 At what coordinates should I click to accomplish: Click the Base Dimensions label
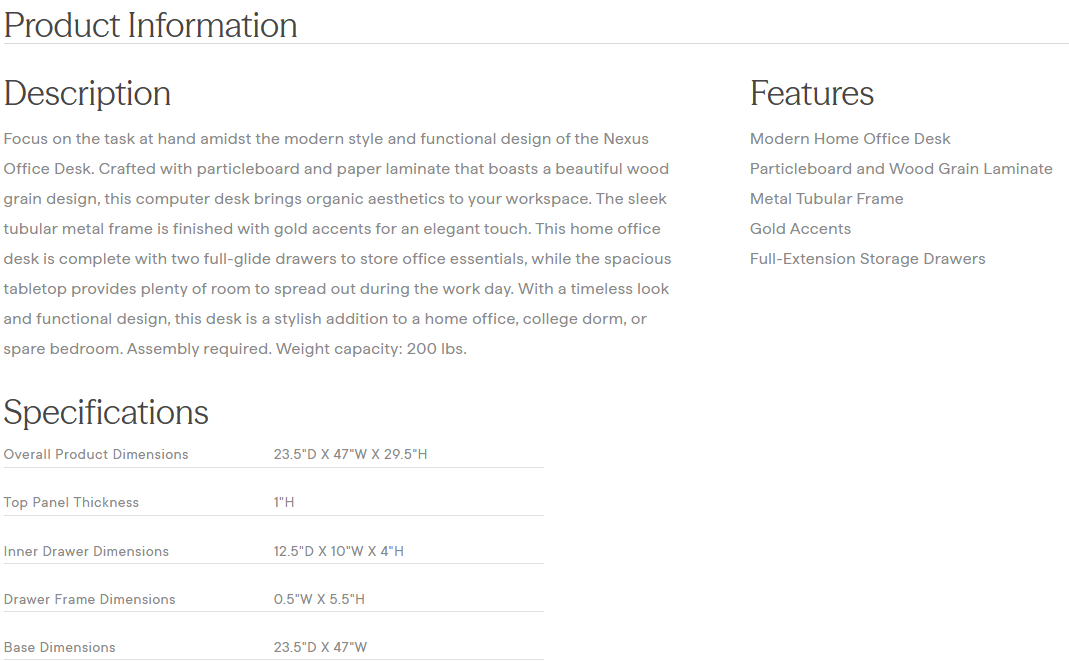tap(59, 647)
